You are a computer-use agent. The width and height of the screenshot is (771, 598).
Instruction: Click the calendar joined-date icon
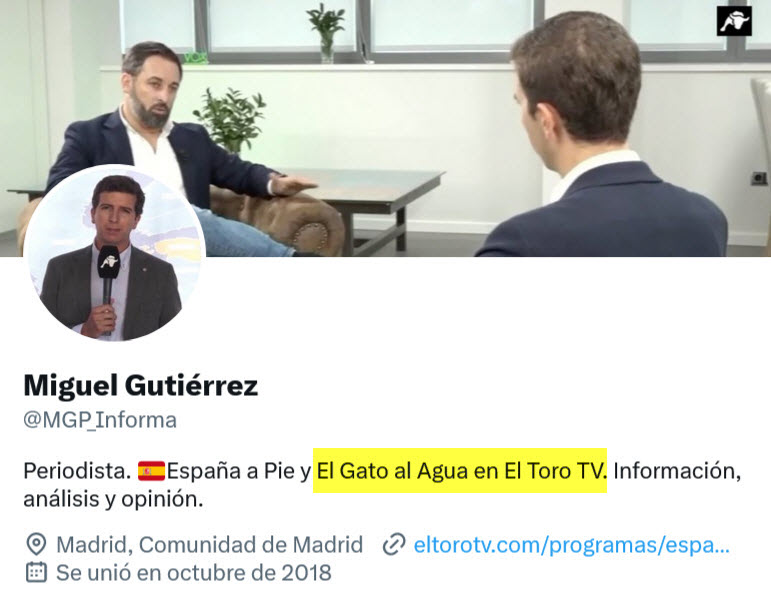pos(36,572)
